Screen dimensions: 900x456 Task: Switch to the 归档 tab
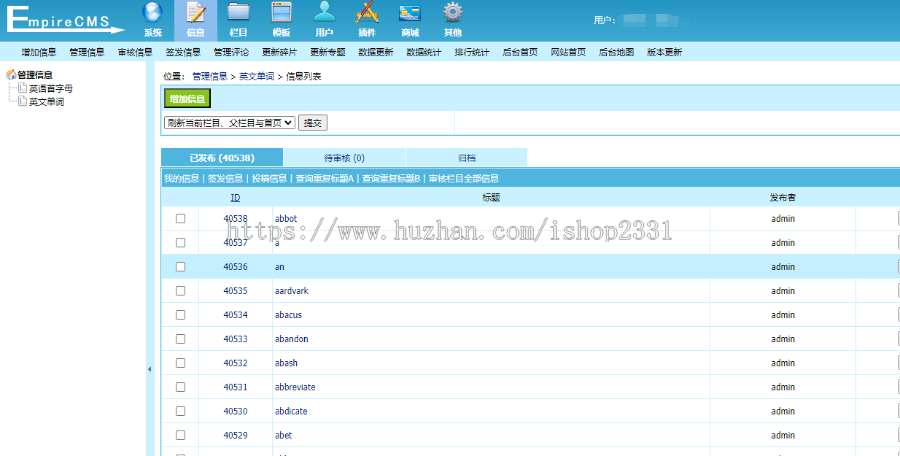tap(467, 157)
